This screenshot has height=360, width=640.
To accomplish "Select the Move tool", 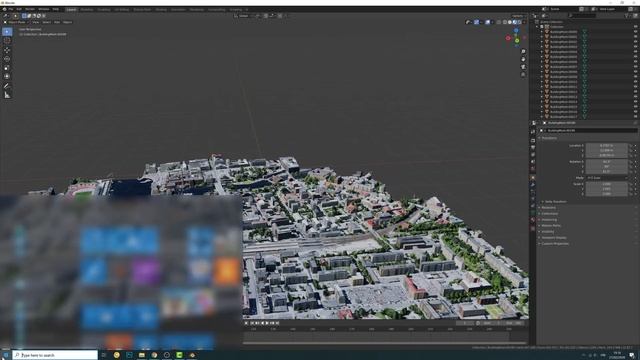I will coord(7,50).
